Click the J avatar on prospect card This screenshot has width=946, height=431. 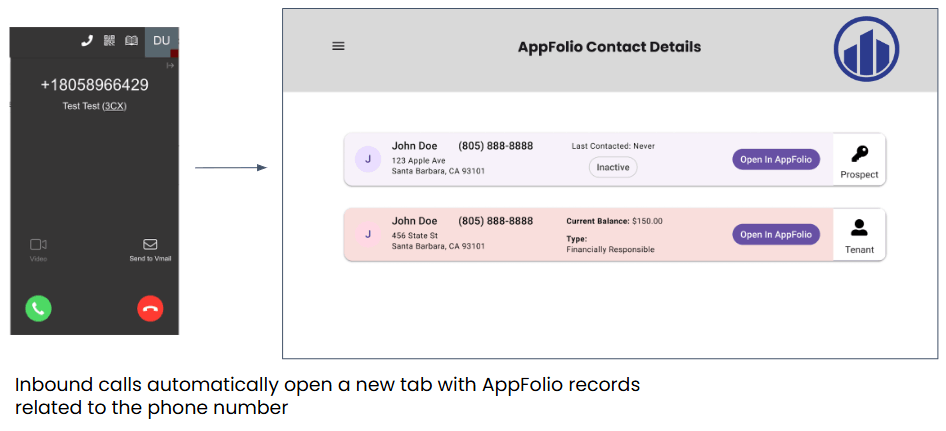pyautogui.click(x=367, y=159)
